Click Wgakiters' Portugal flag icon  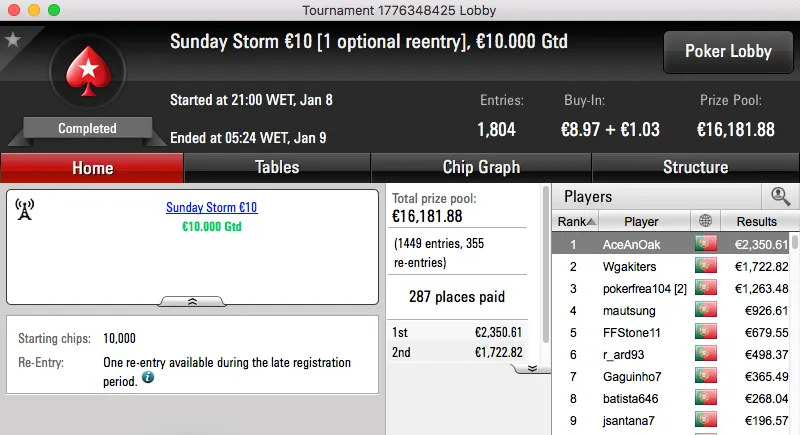click(707, 267)
